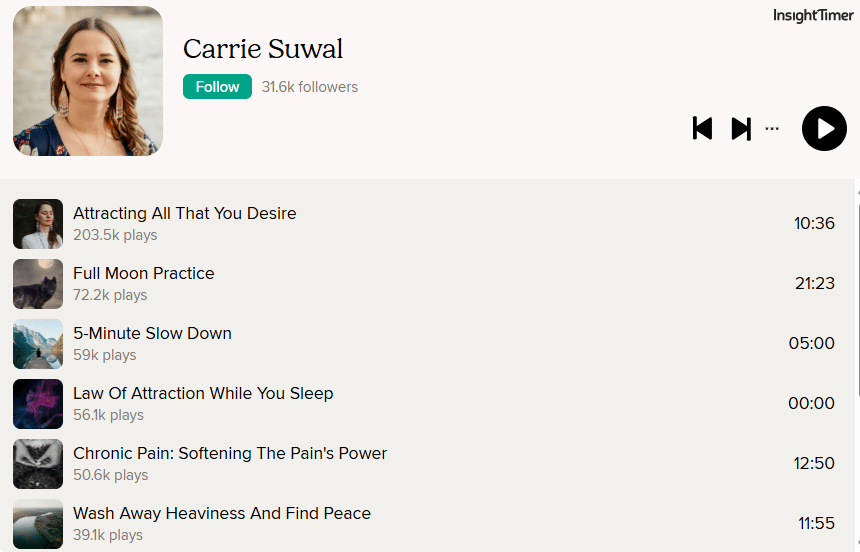
Task: Click the 10:36 duration of the first track
Action: (x=814, y=223)
